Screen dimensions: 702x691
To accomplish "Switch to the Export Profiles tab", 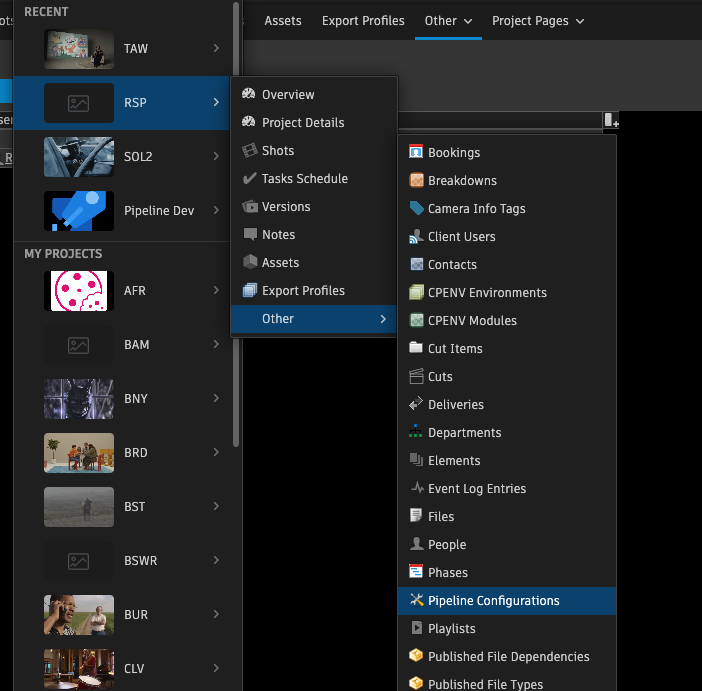I will pyautogui.click(x=363, y=21).
